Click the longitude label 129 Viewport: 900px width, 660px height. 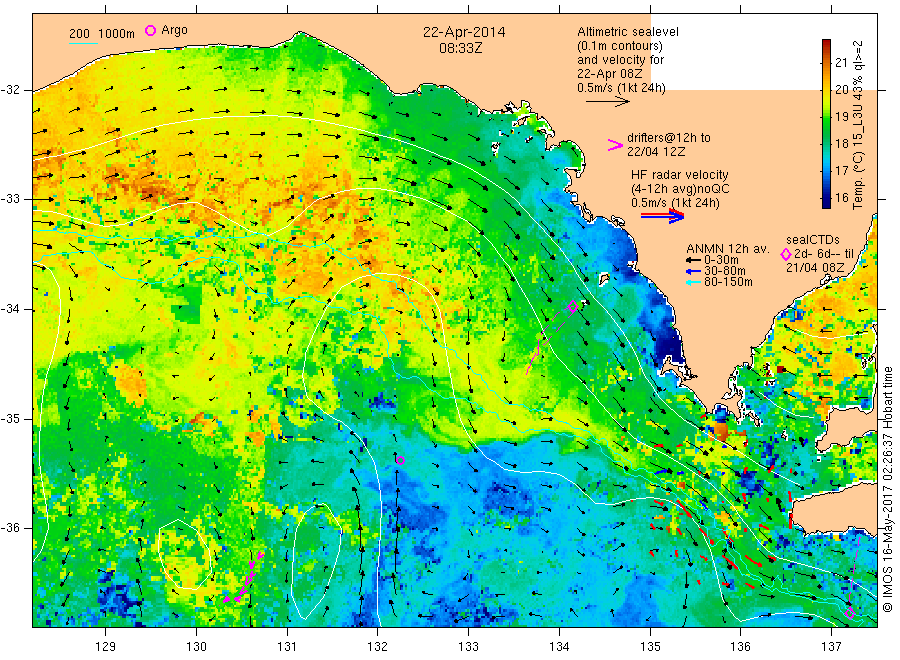pos(106,647)
